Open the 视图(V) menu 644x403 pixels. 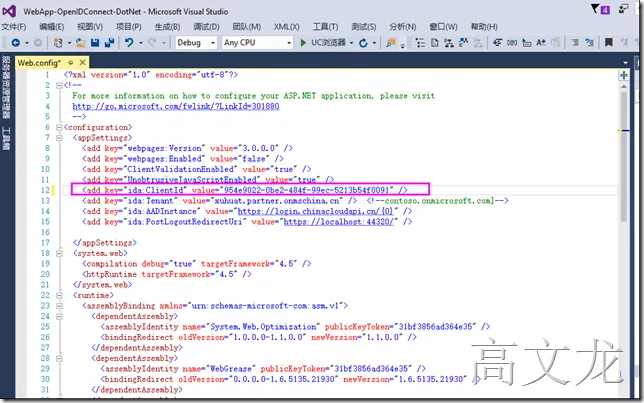point(90,27)
